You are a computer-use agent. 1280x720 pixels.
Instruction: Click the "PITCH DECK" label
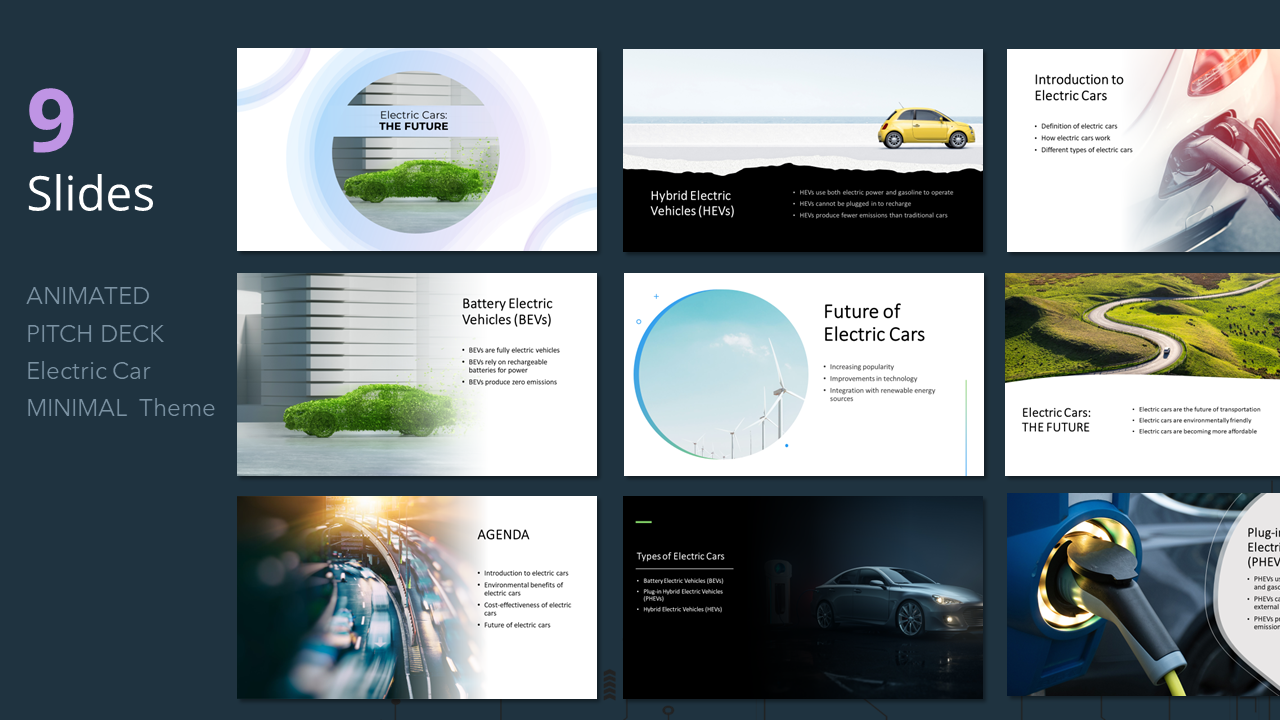[x=95, y=333]
